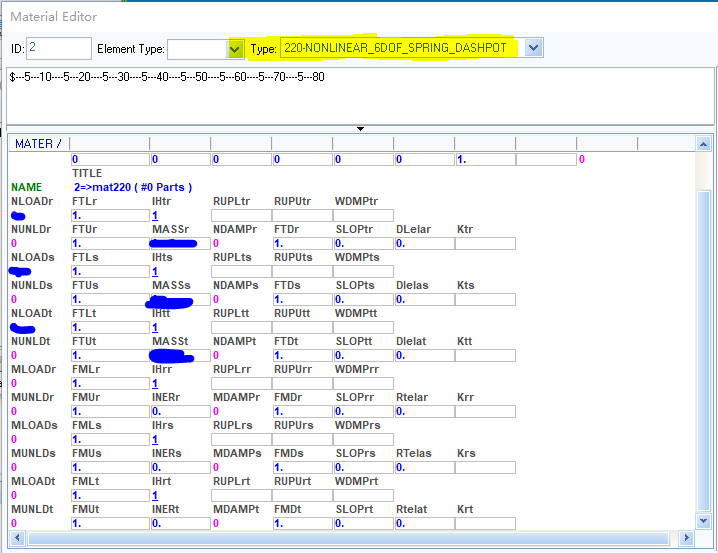
Task: Click the MATER / header cell
Action: 38,144
